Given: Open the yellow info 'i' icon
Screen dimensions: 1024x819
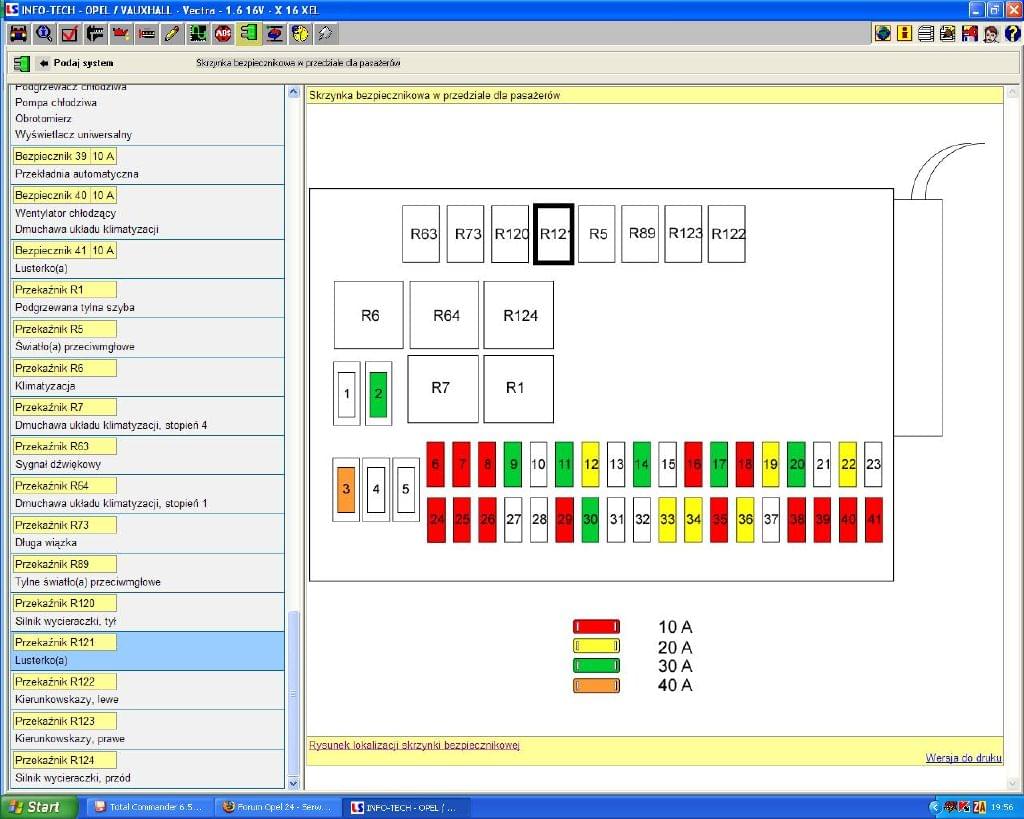Looking at the screenshot, I should [904, 33].
